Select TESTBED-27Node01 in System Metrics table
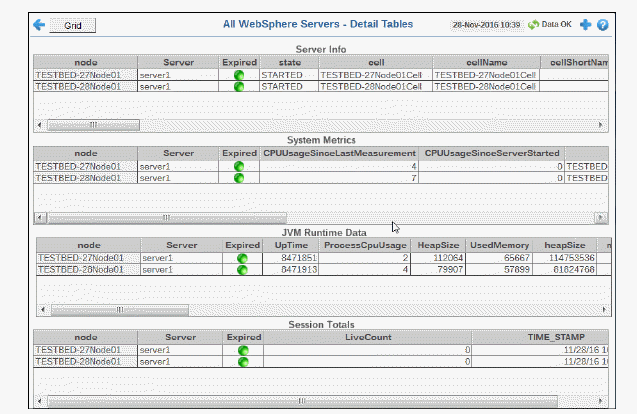The image size is (637, 414). [78, 167]
